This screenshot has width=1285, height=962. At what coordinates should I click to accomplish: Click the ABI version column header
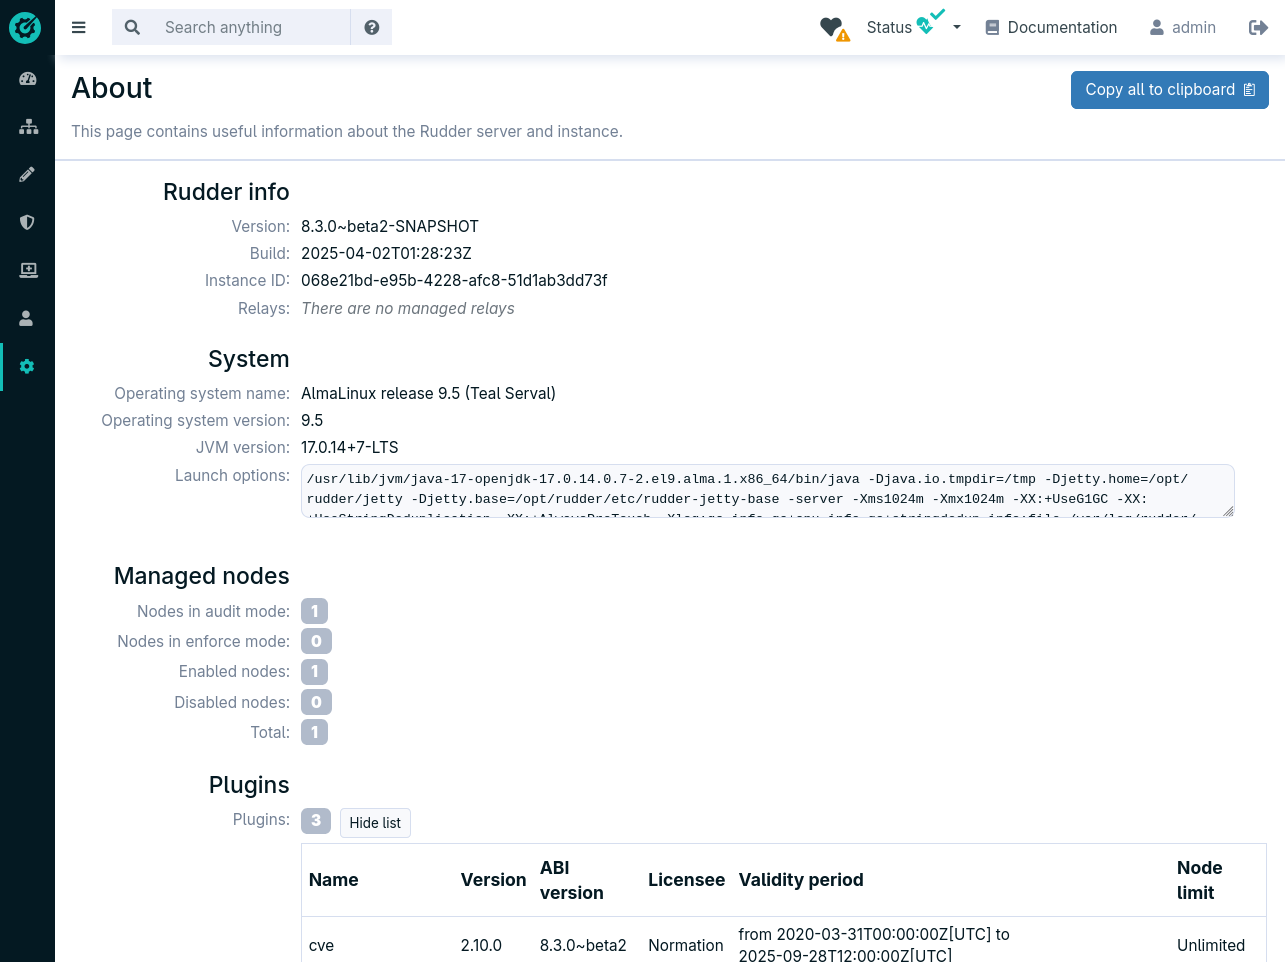tap(572, 880)
